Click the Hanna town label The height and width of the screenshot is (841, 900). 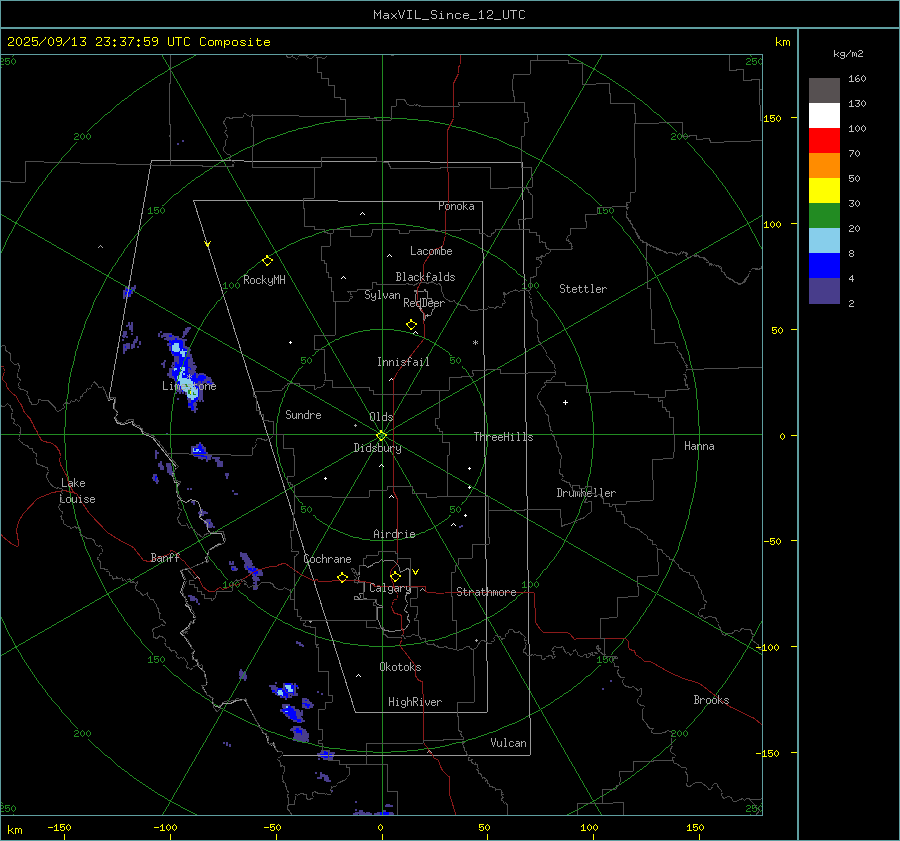point(699,446)
